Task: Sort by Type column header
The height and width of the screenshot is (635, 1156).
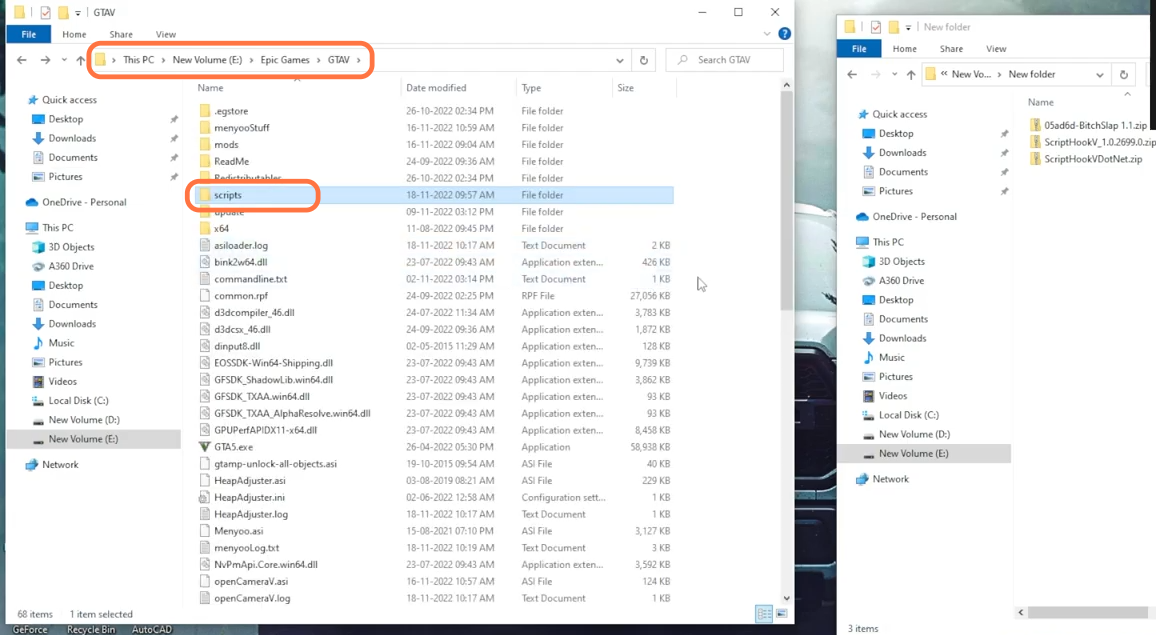Action: (531, 88)
